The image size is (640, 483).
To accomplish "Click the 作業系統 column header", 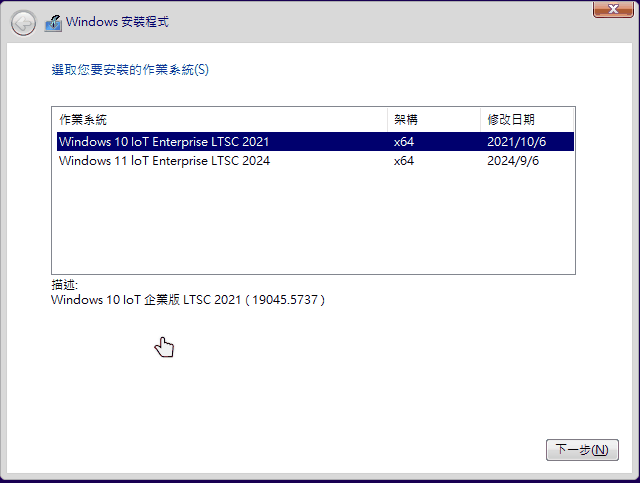I will click(220, 120).
